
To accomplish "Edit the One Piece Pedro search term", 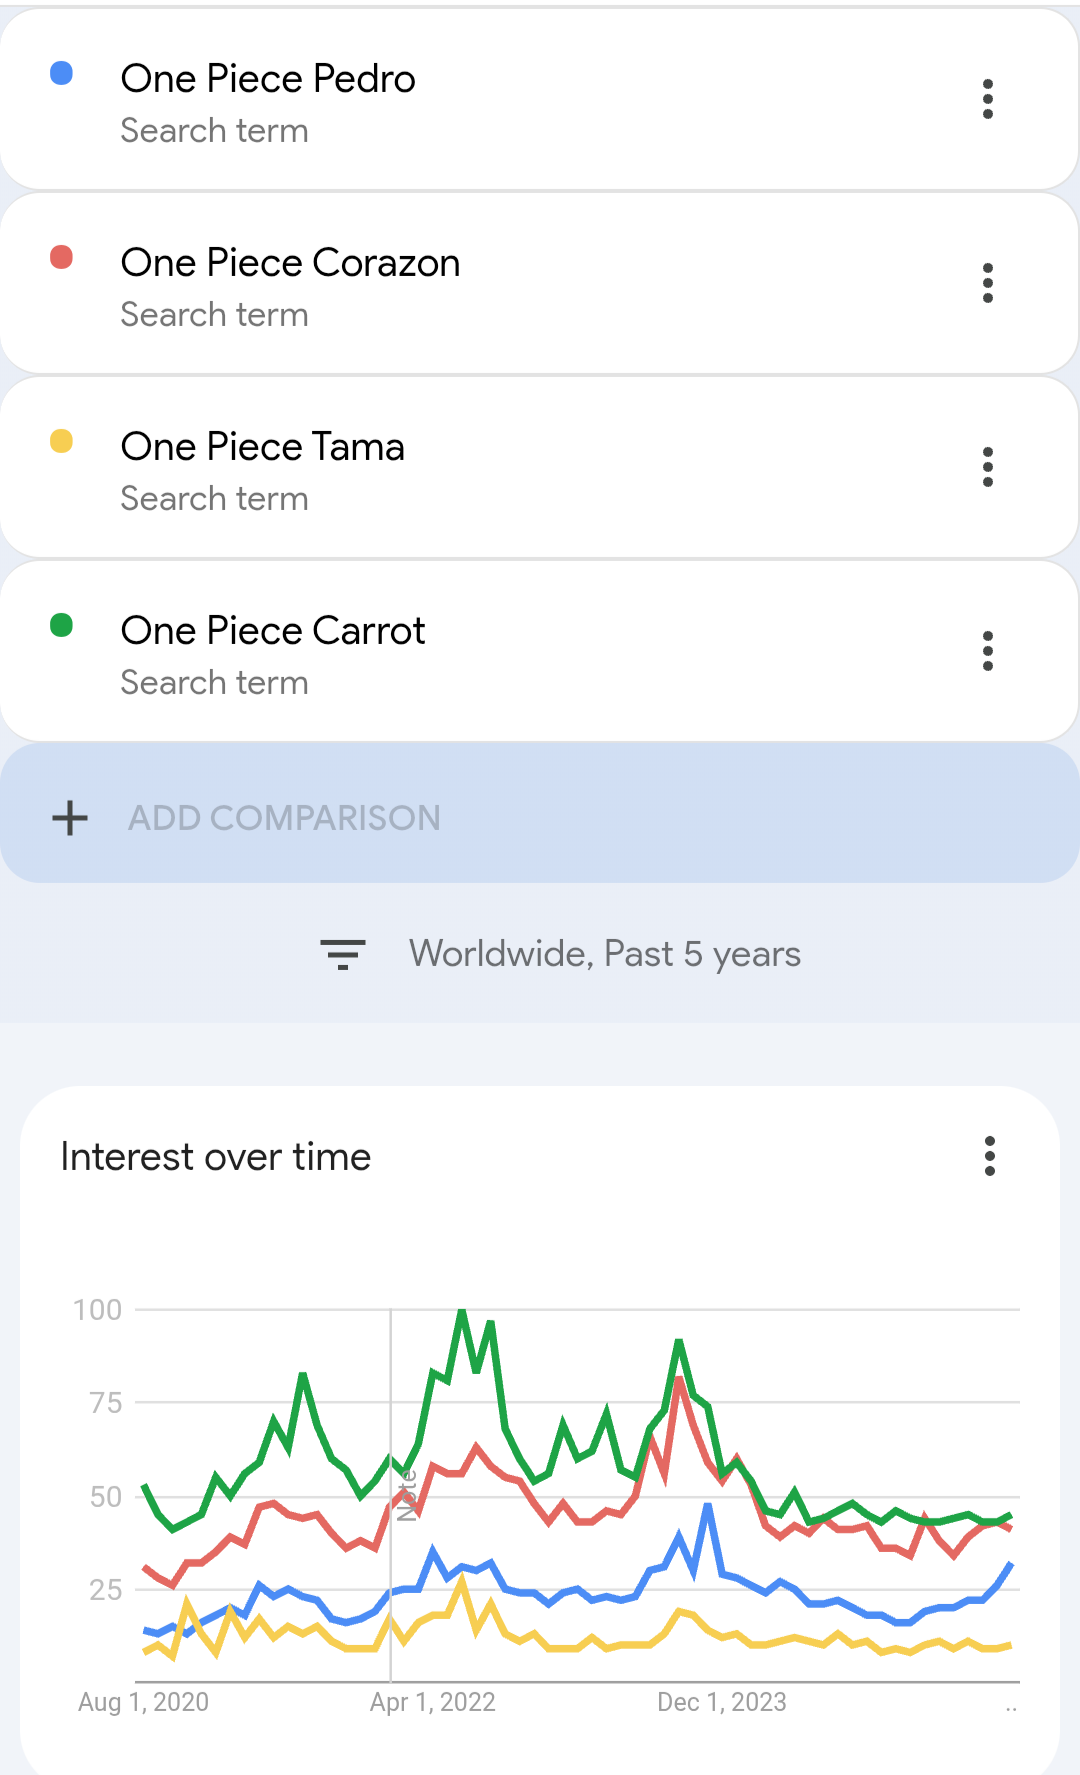I will 268,79.
